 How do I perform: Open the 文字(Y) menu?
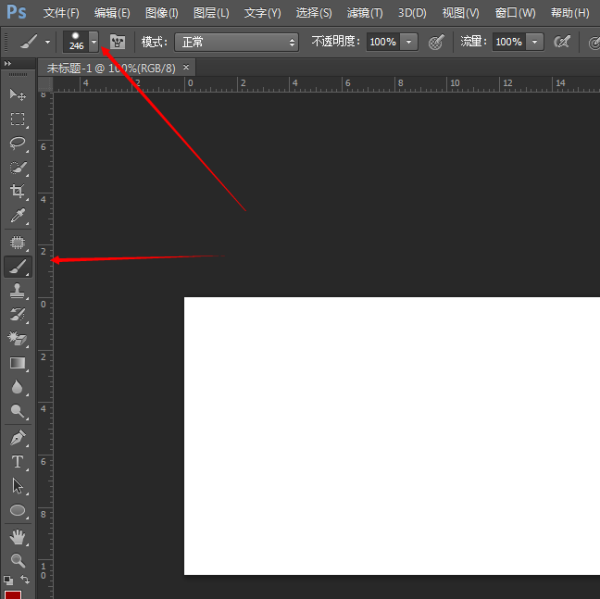point(262,13)
